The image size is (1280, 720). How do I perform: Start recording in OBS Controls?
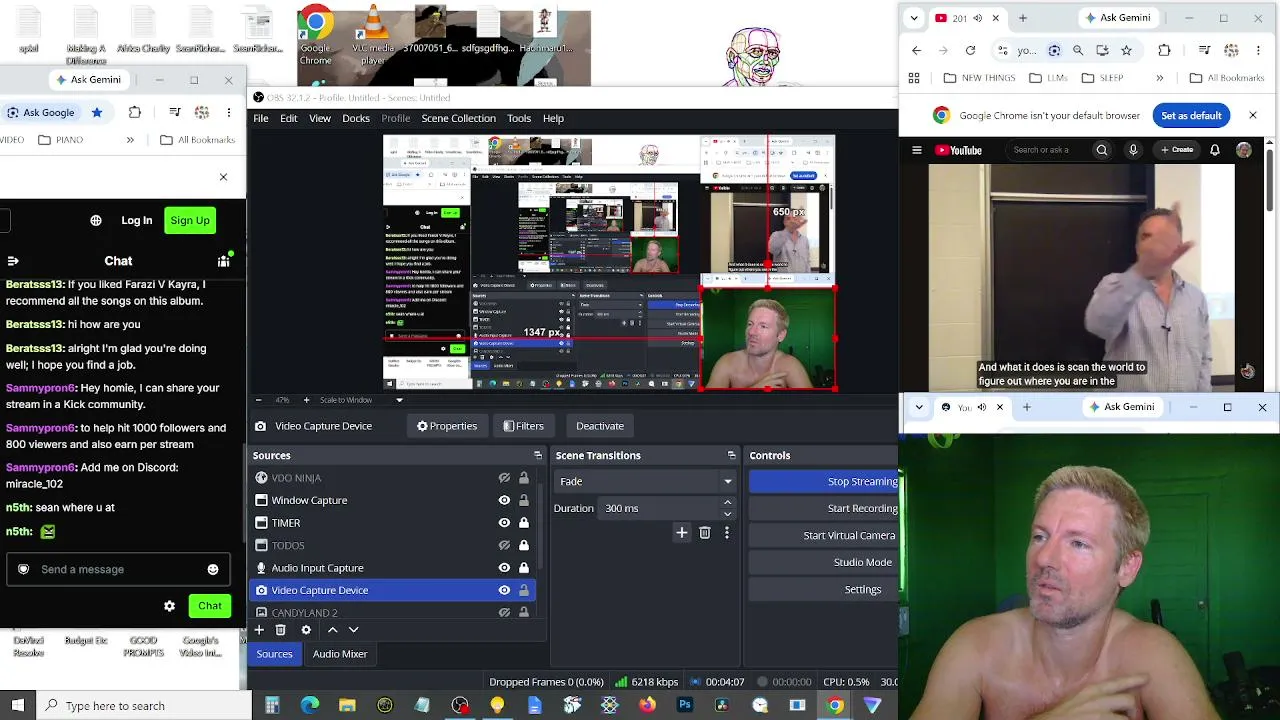[824, 508]
